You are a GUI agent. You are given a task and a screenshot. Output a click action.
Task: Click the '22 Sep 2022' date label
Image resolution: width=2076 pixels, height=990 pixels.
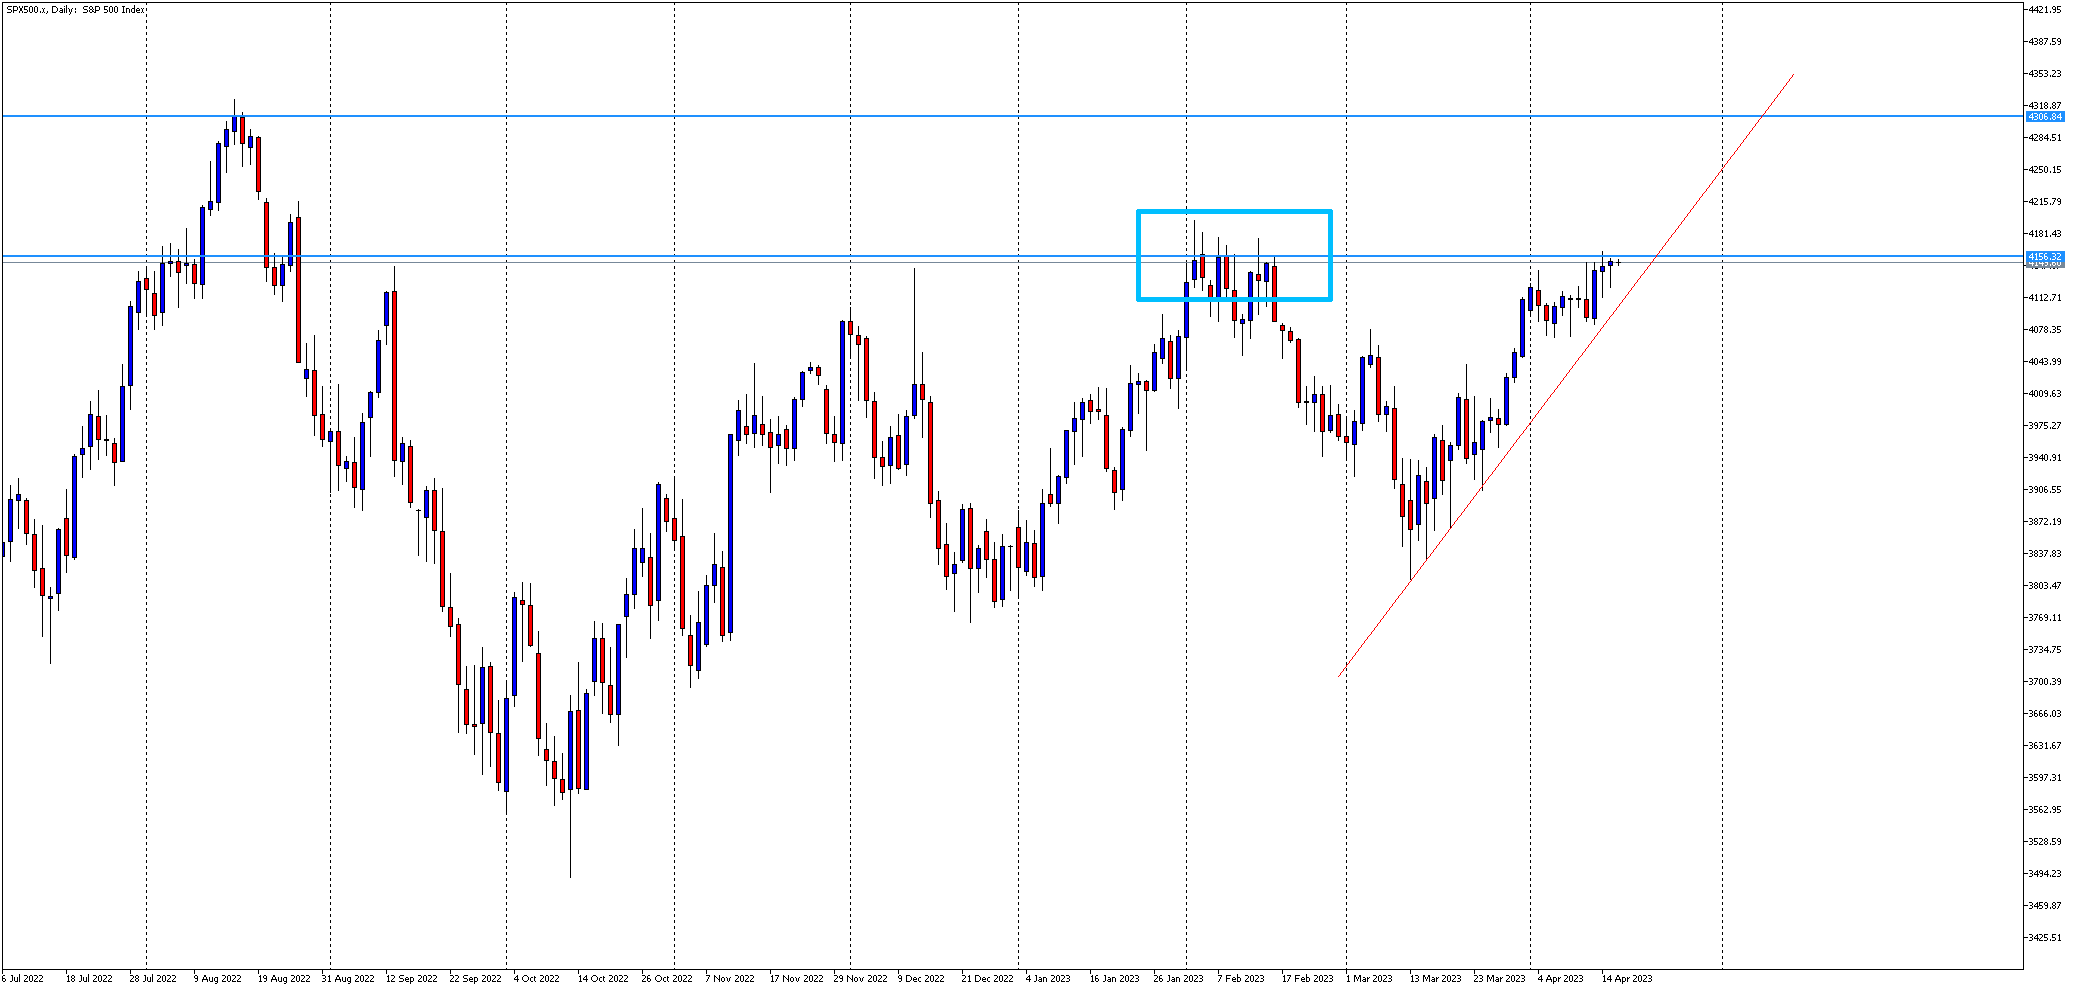[476, 979]
